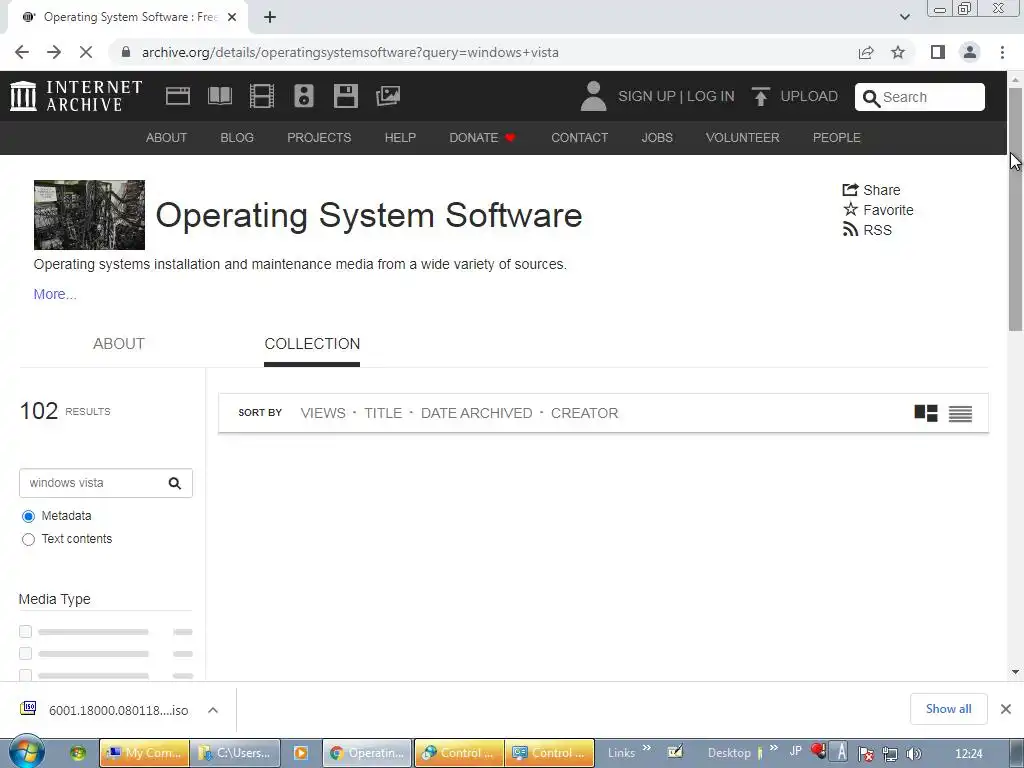This screenshot has width=1024, height=768.
Task: Stop loading the page
Action: pos(86,52)
